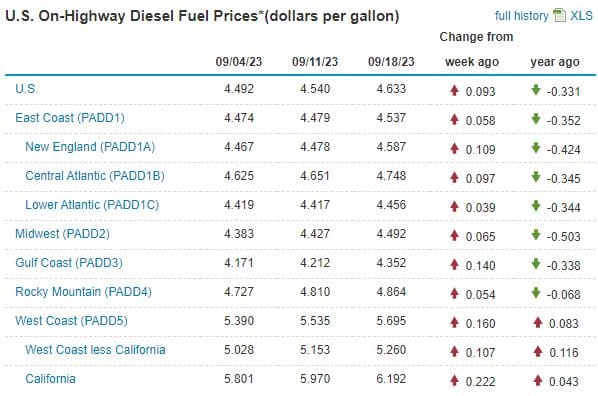Open the U.S. region link
The width and height of the screenshot is (598, 396).
click(x=26, y=89)
